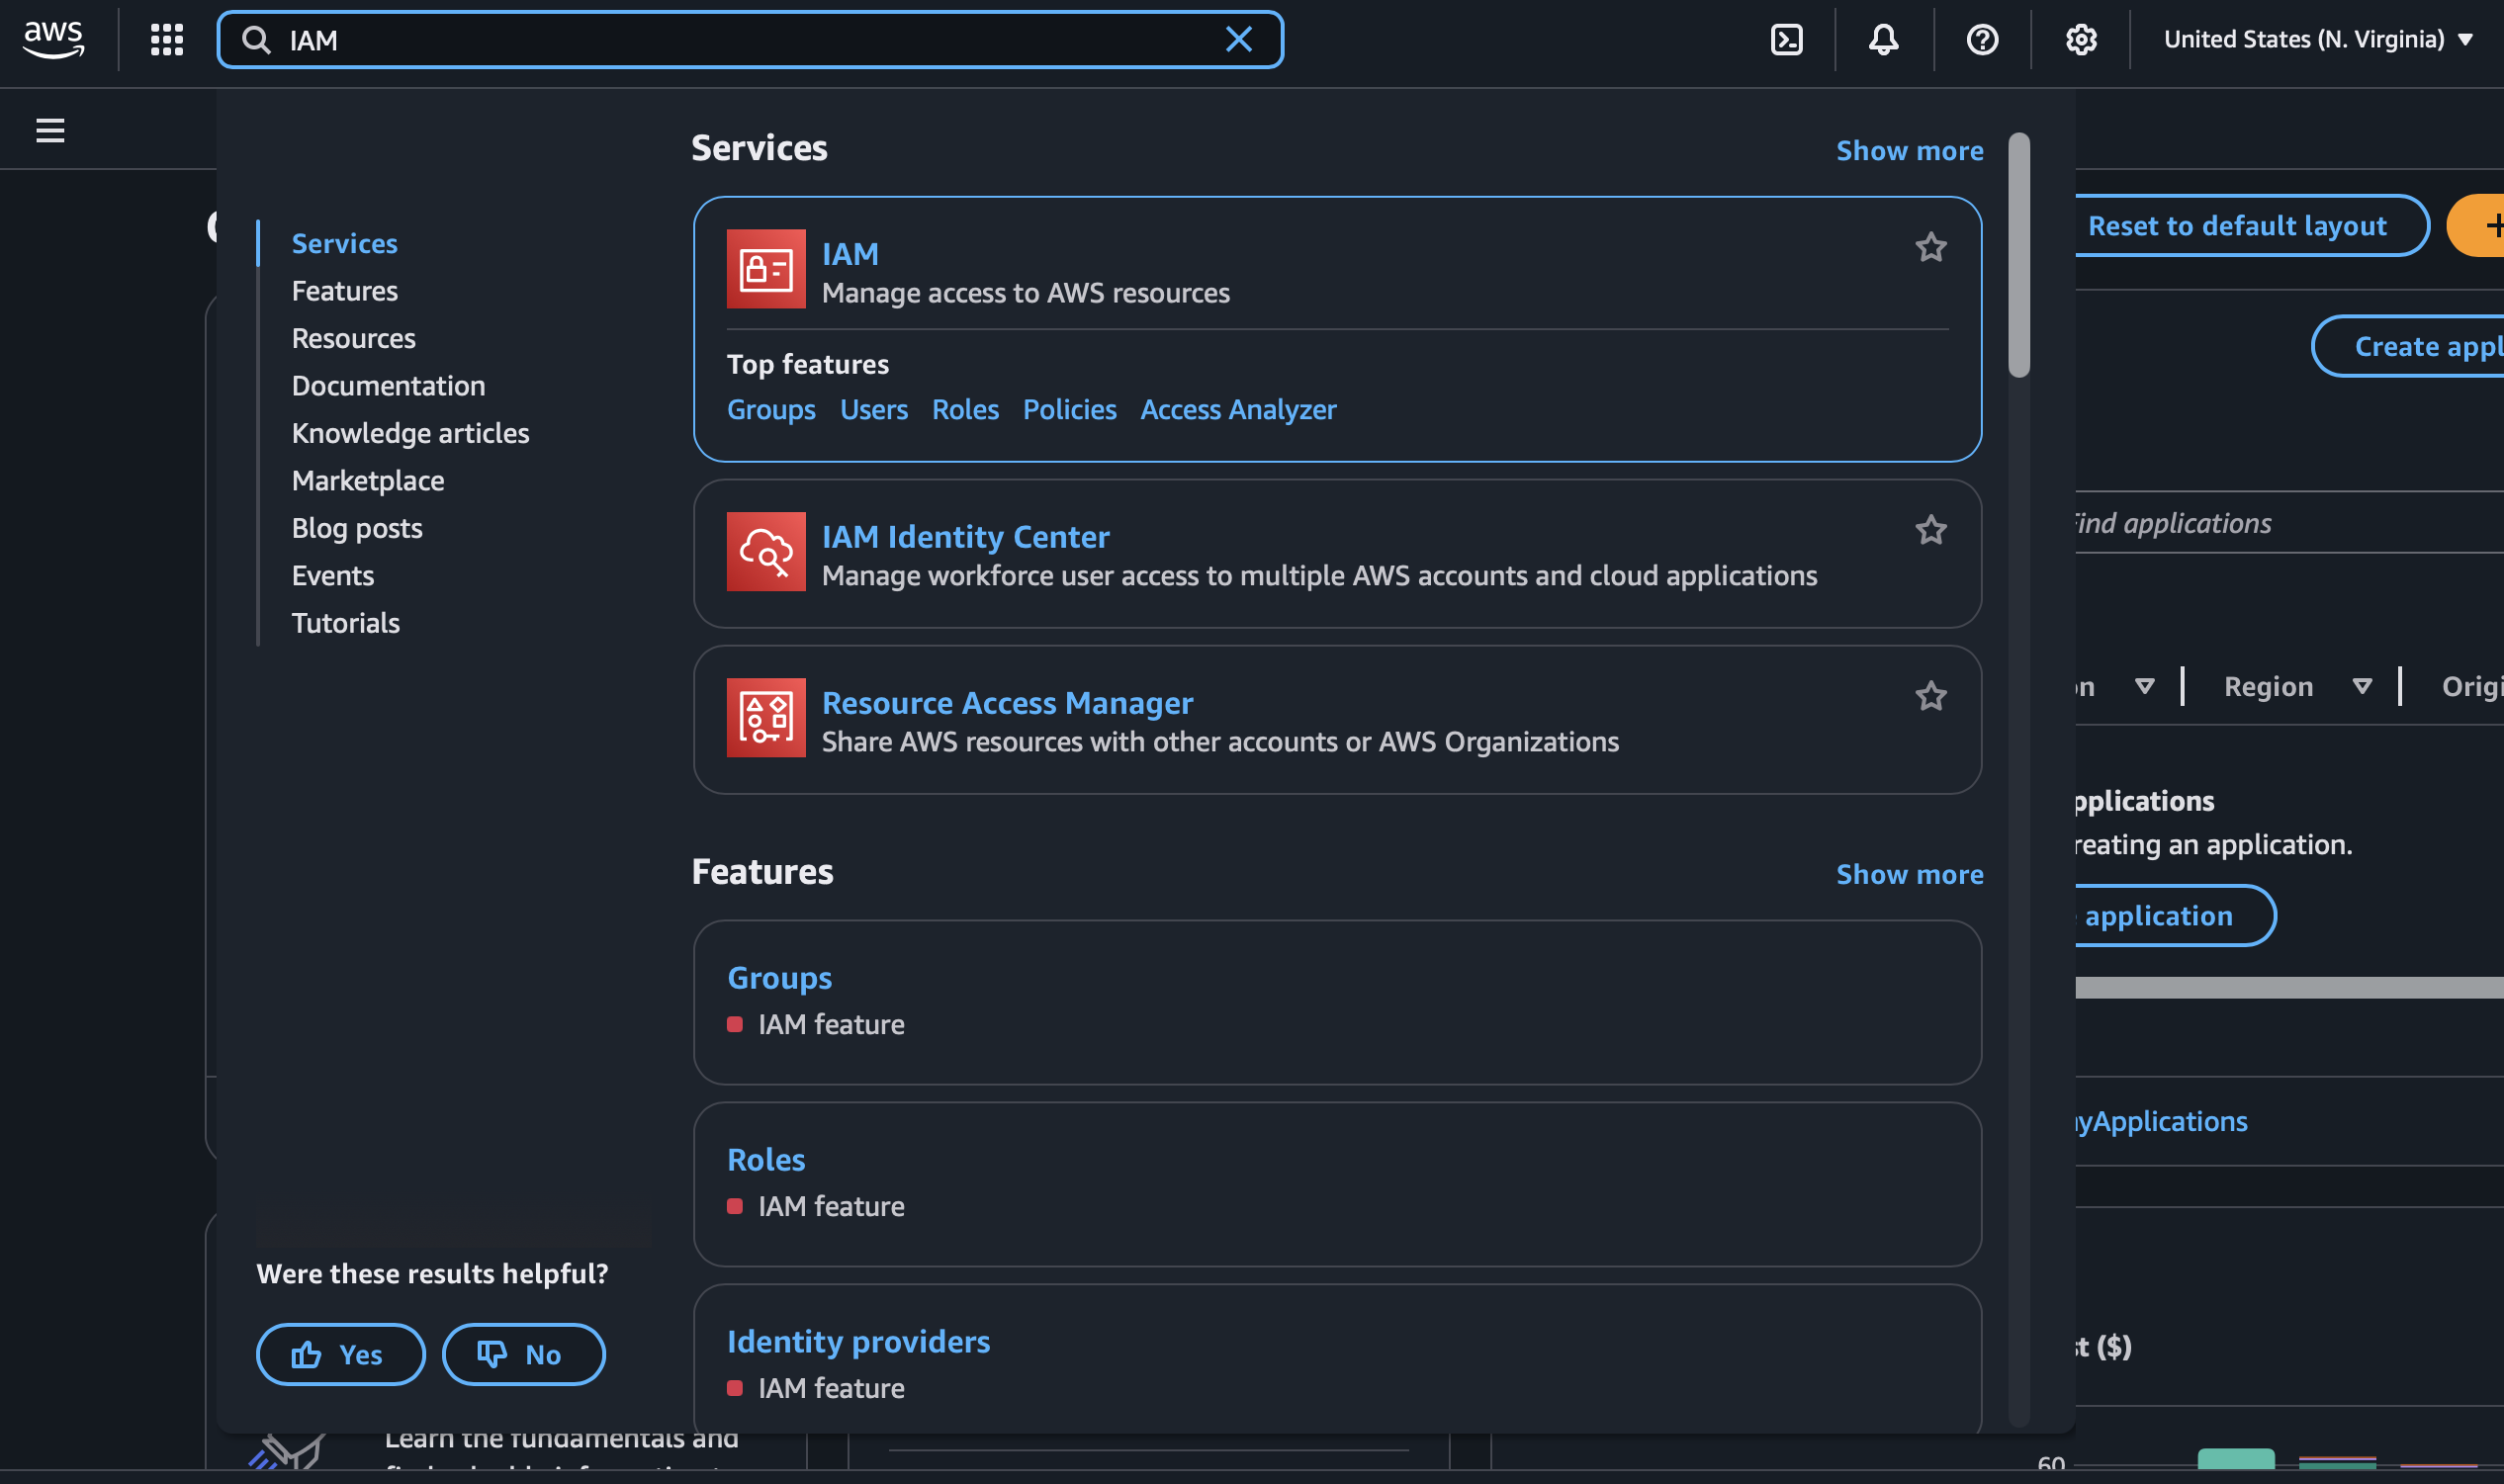2504x1484 pixels.
Task: Open the services grid menu icon
Action: 167,40
